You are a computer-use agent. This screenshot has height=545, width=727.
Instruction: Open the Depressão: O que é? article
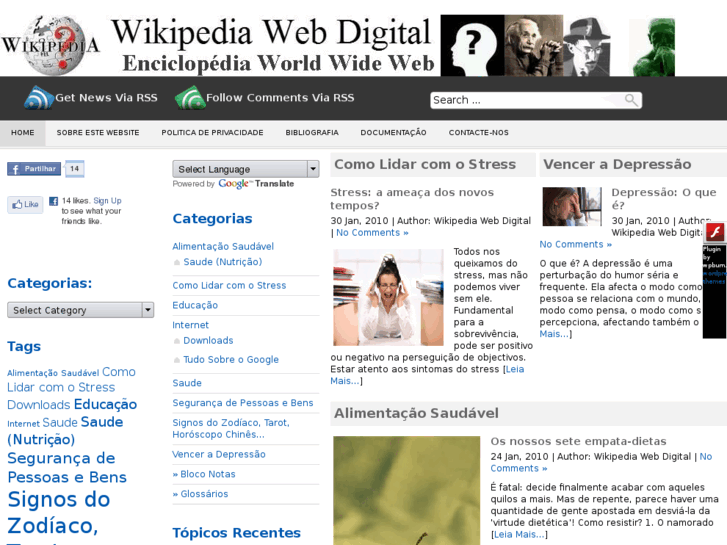click(x=663, y=199)
